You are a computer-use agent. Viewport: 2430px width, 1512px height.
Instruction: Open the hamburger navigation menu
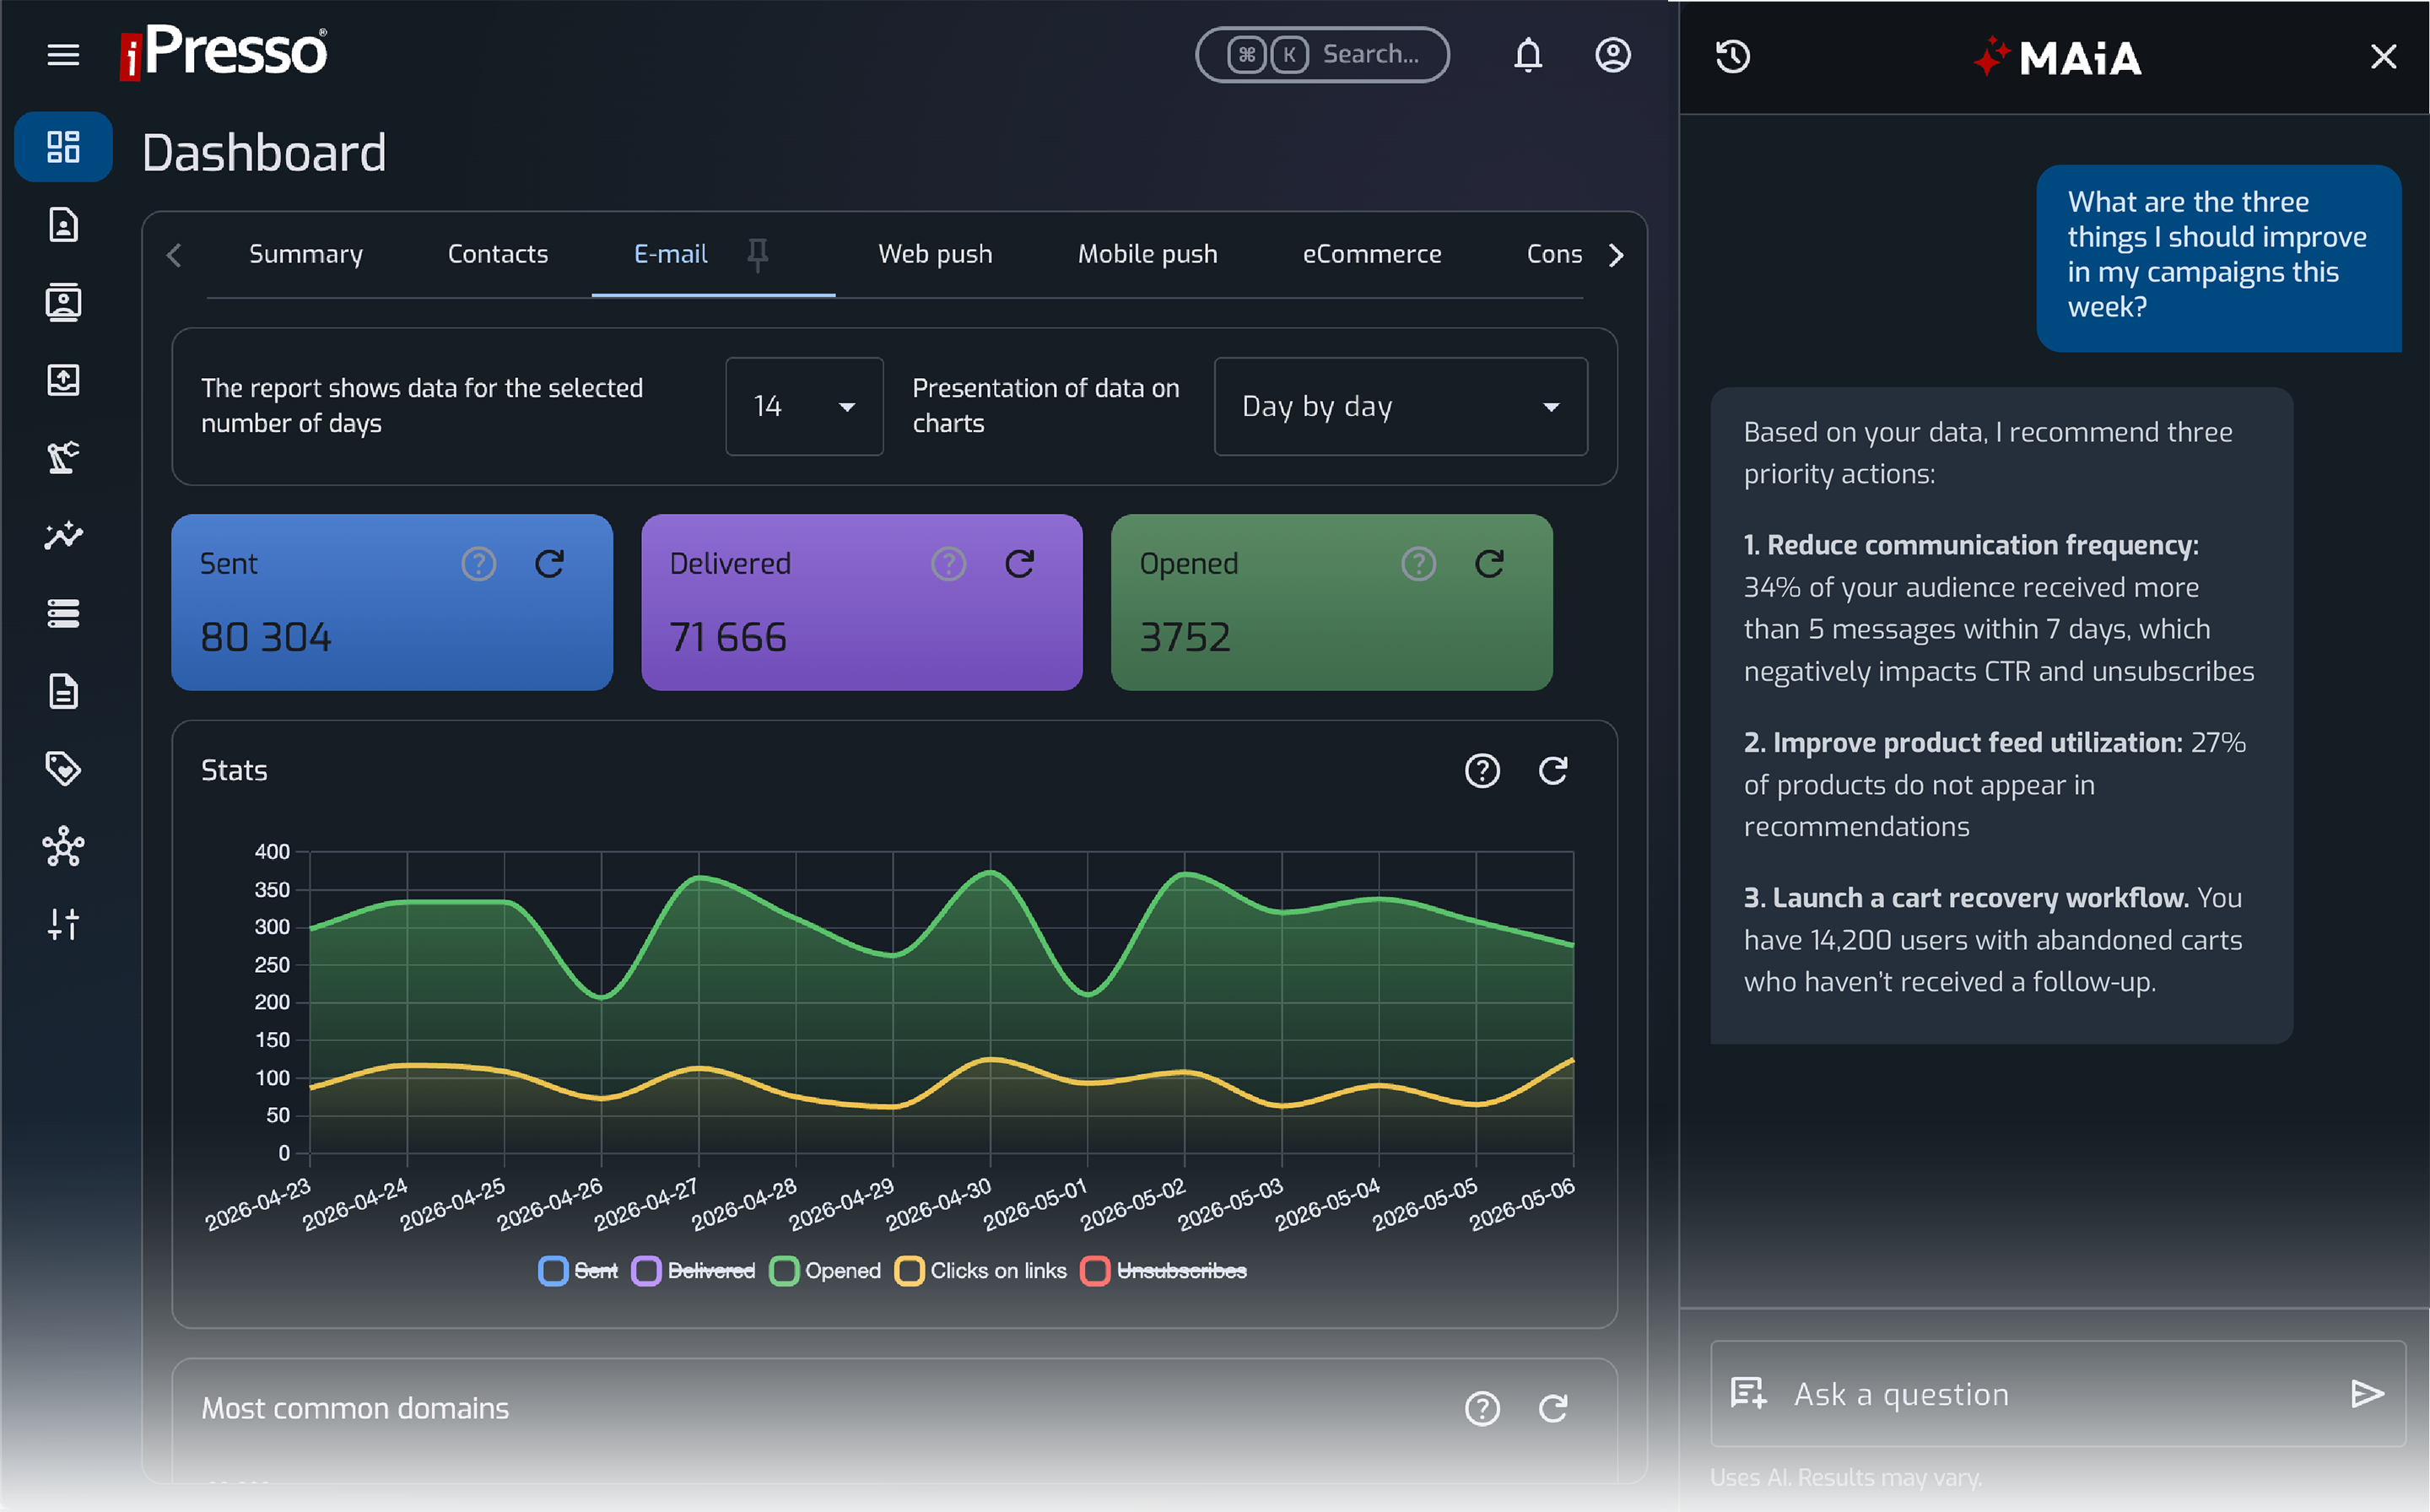tap(63, 55)
